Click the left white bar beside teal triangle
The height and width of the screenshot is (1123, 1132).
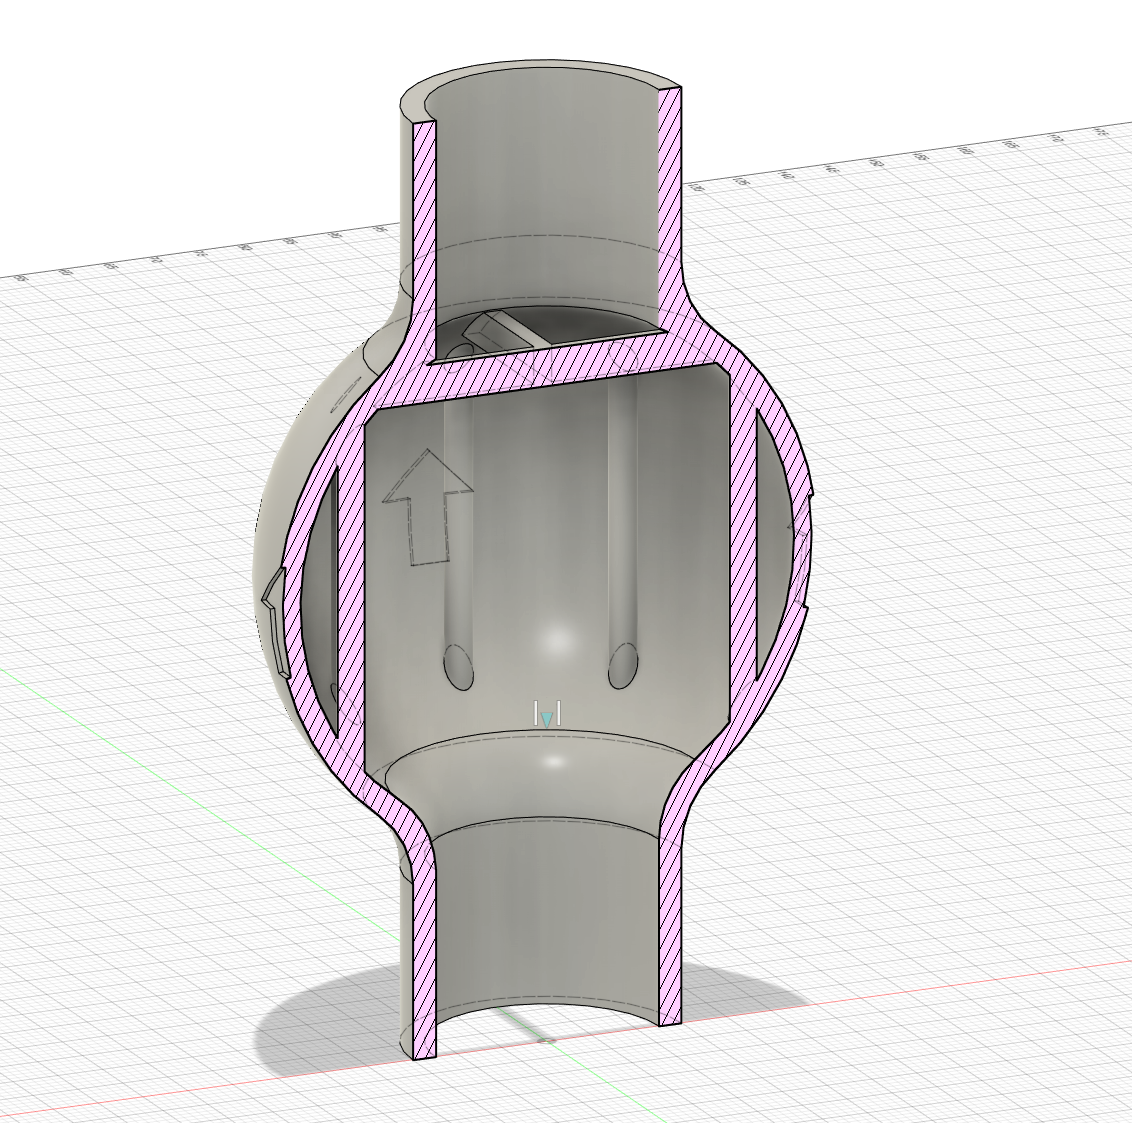pos(536,713)
